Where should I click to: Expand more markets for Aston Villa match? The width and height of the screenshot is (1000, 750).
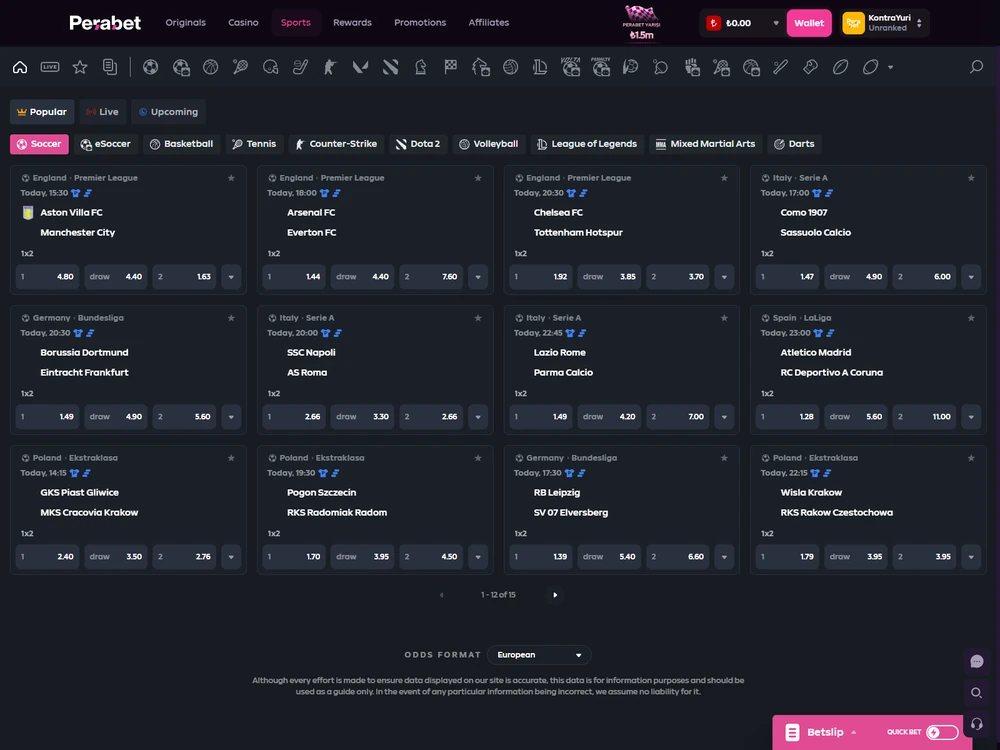tap(231, 277)
